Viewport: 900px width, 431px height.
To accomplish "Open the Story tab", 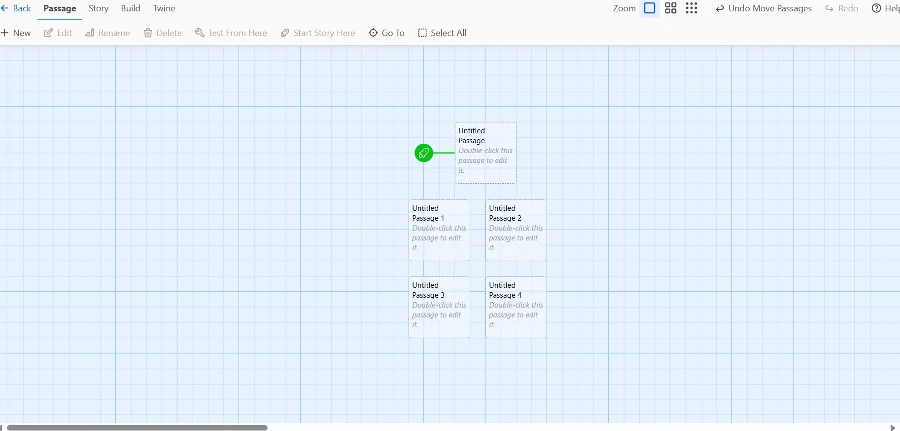I will [x=98, y=8].
